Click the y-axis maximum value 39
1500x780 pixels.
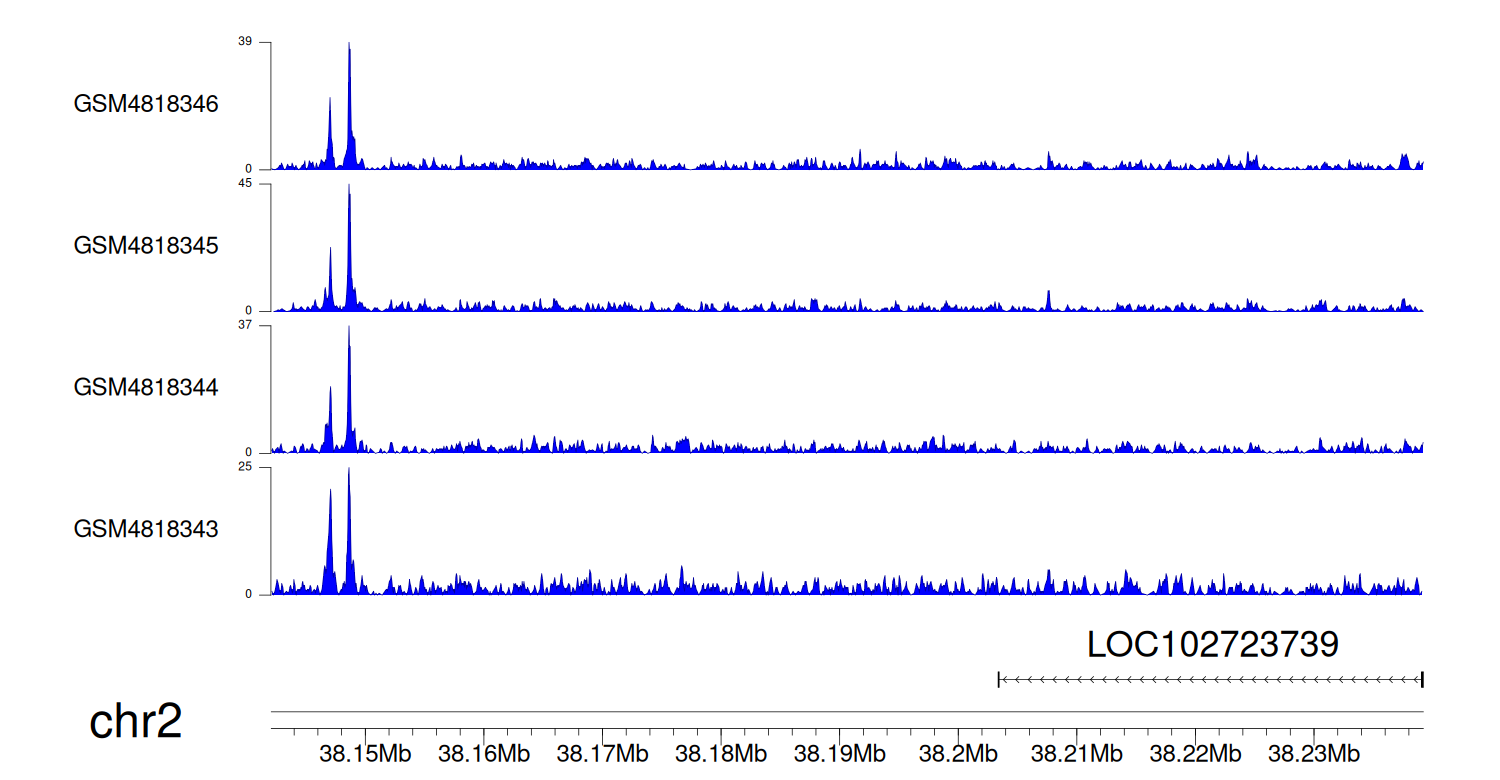click(245, 42)
